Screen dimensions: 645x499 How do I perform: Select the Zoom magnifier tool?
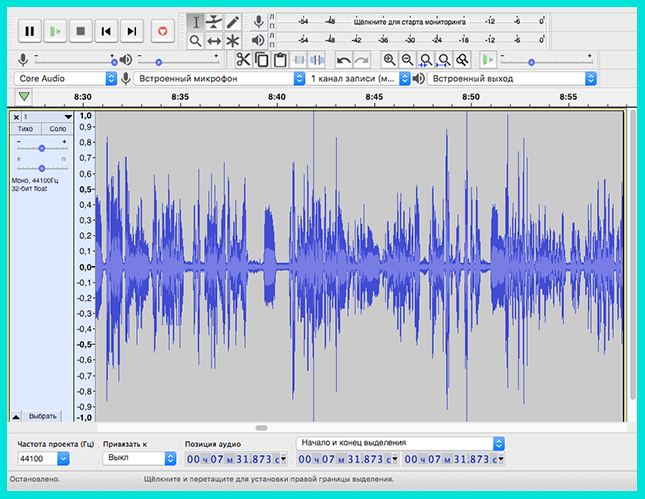tap(196, 41)
